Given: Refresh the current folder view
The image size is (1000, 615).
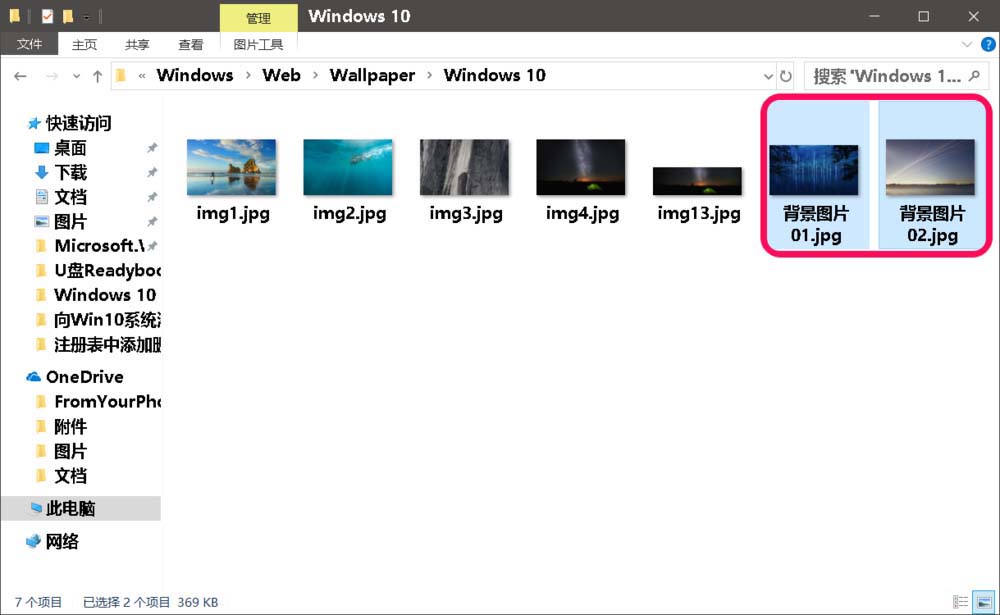Looking at the screenshot, I should [786, 76].
